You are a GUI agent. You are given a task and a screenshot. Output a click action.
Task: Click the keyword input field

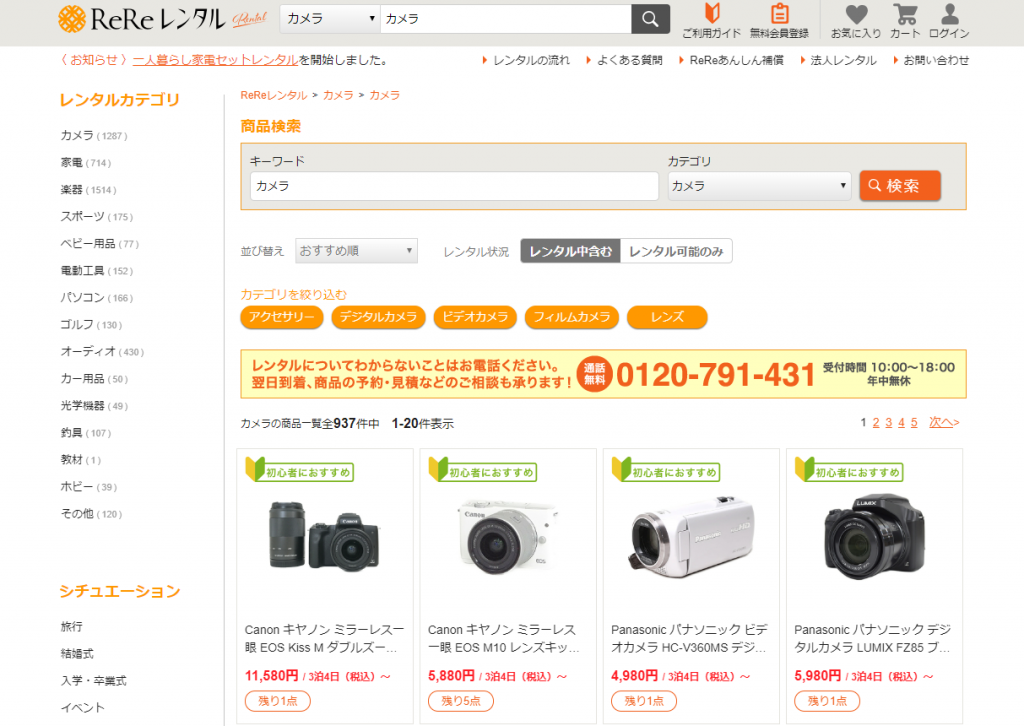(x=454, y=186)
